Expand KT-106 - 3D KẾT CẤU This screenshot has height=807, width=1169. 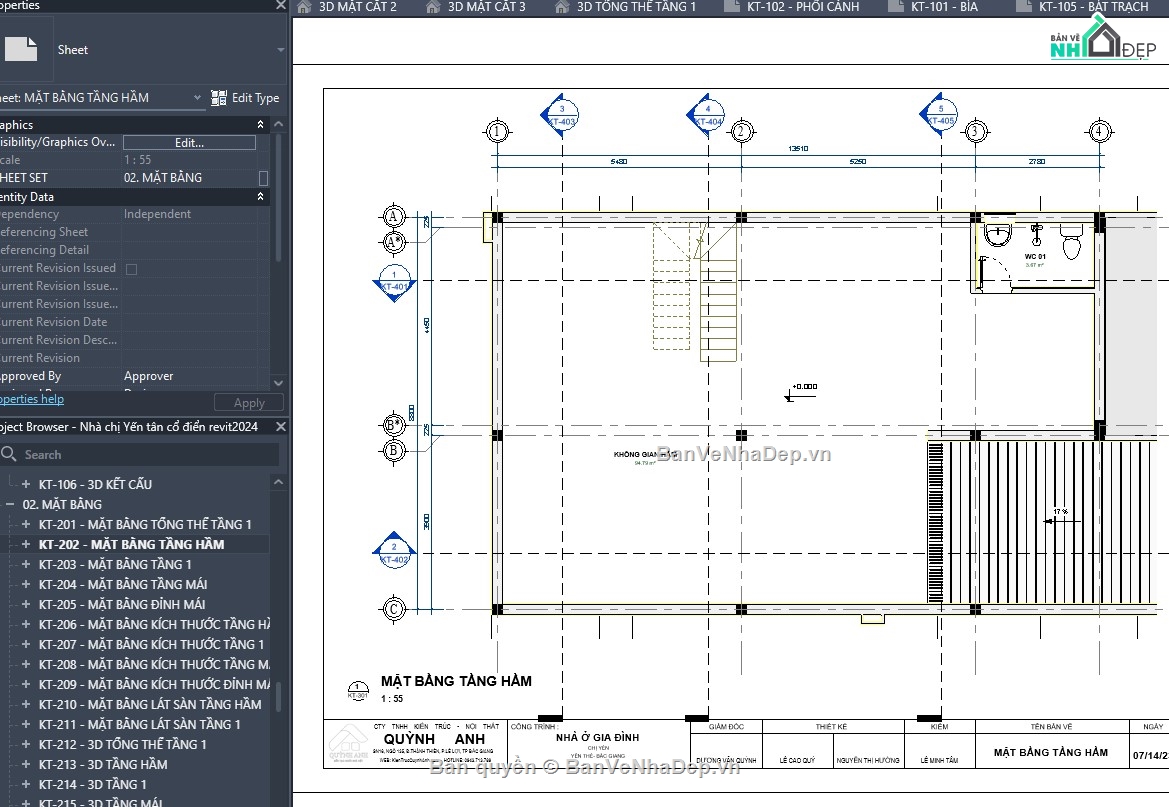26,484
